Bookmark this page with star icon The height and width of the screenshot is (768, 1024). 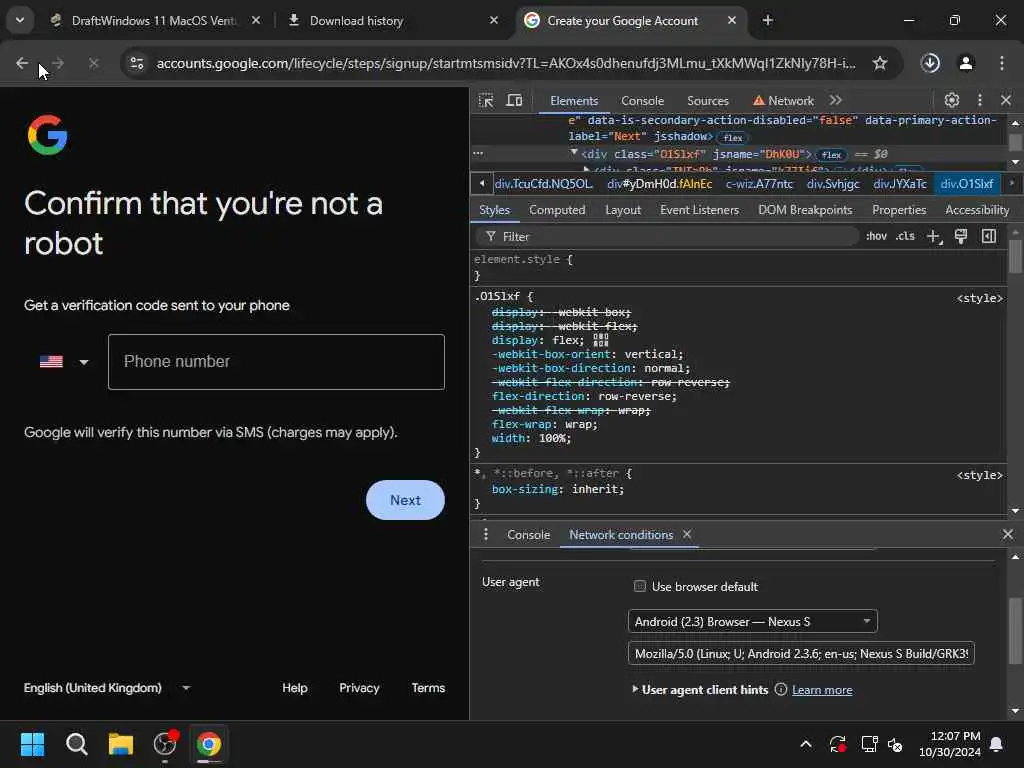[x=880, y=63]
